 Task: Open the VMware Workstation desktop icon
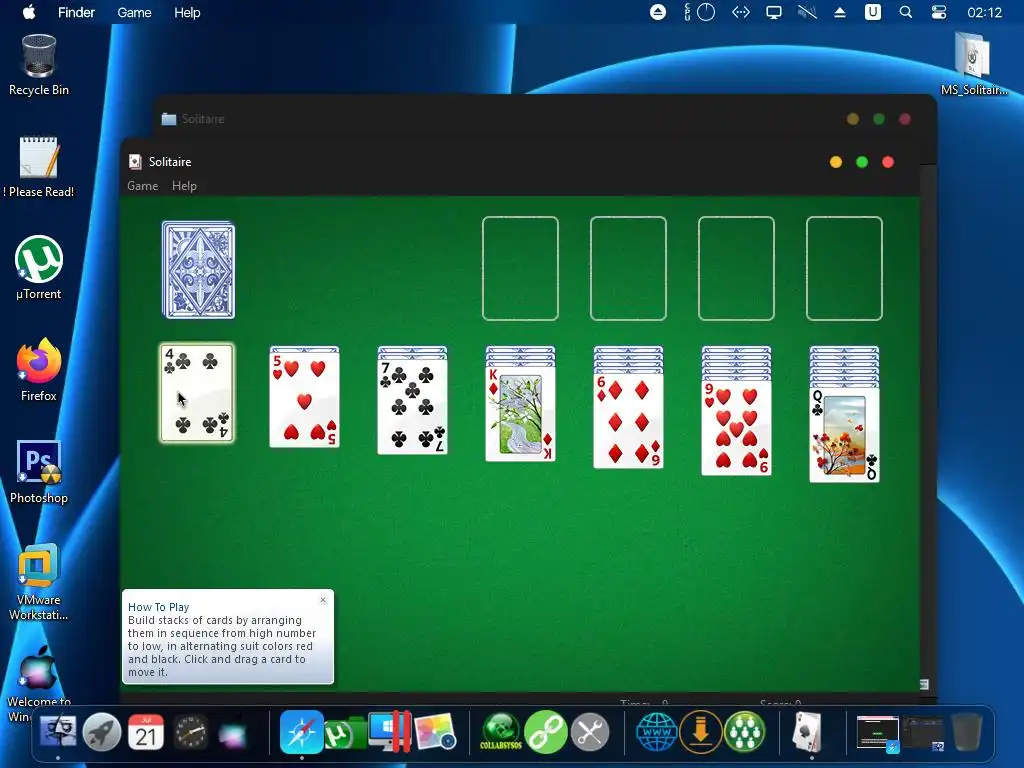point(39,581)
